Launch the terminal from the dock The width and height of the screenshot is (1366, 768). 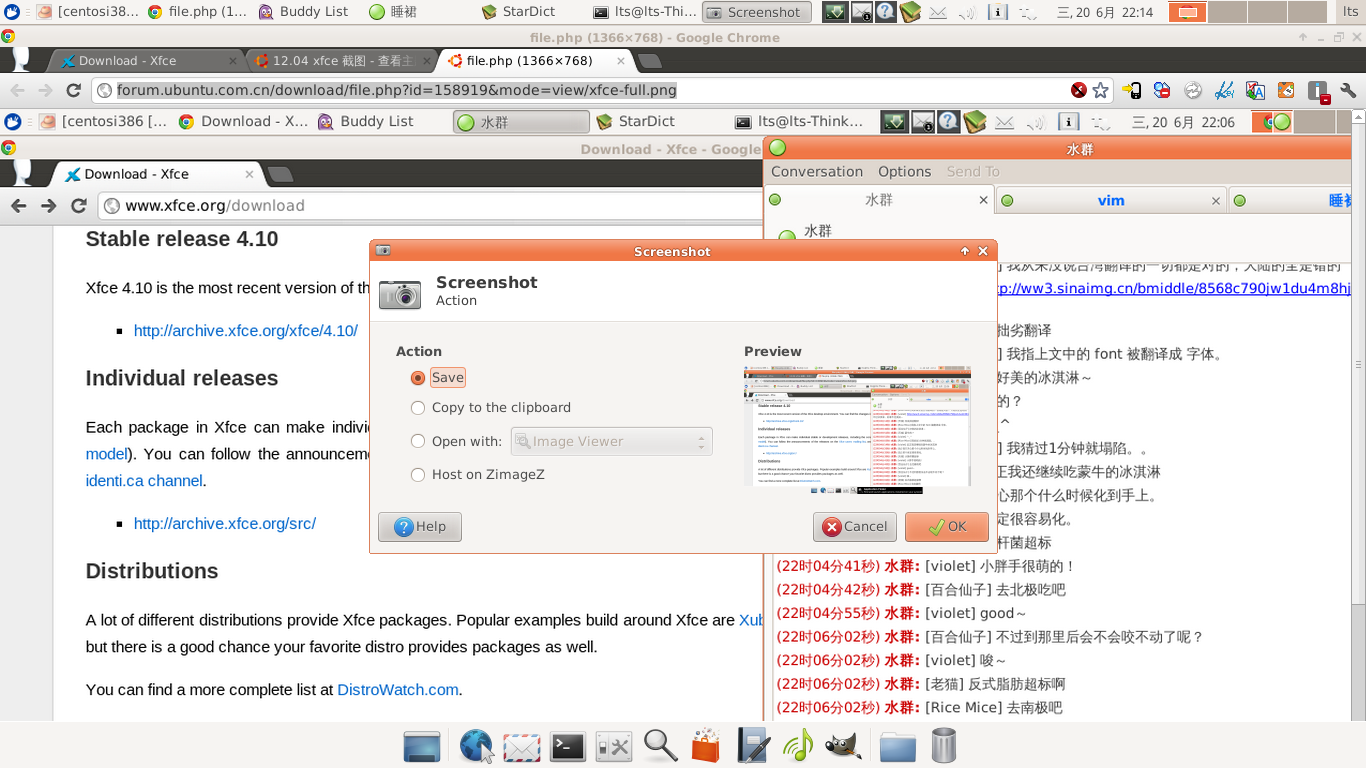pyautogui.click(x=567, y=746)
